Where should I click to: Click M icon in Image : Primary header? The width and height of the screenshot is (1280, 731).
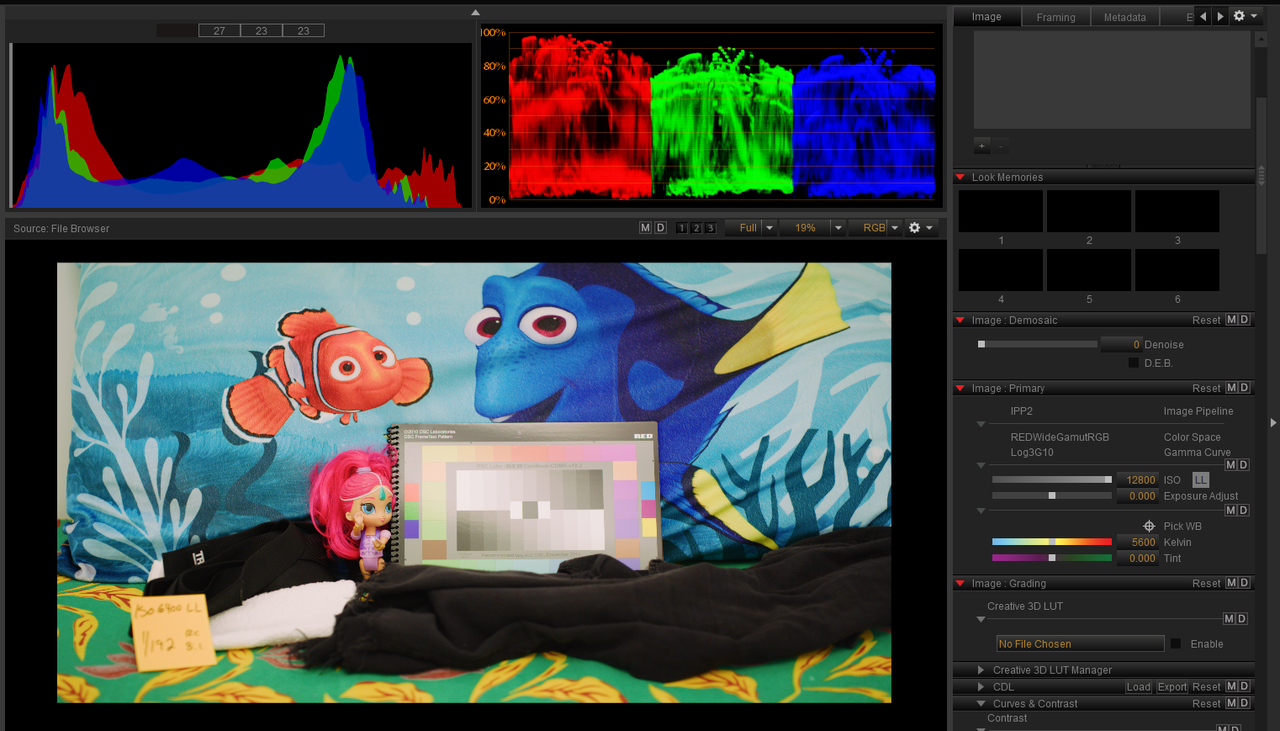[1232, 388]
